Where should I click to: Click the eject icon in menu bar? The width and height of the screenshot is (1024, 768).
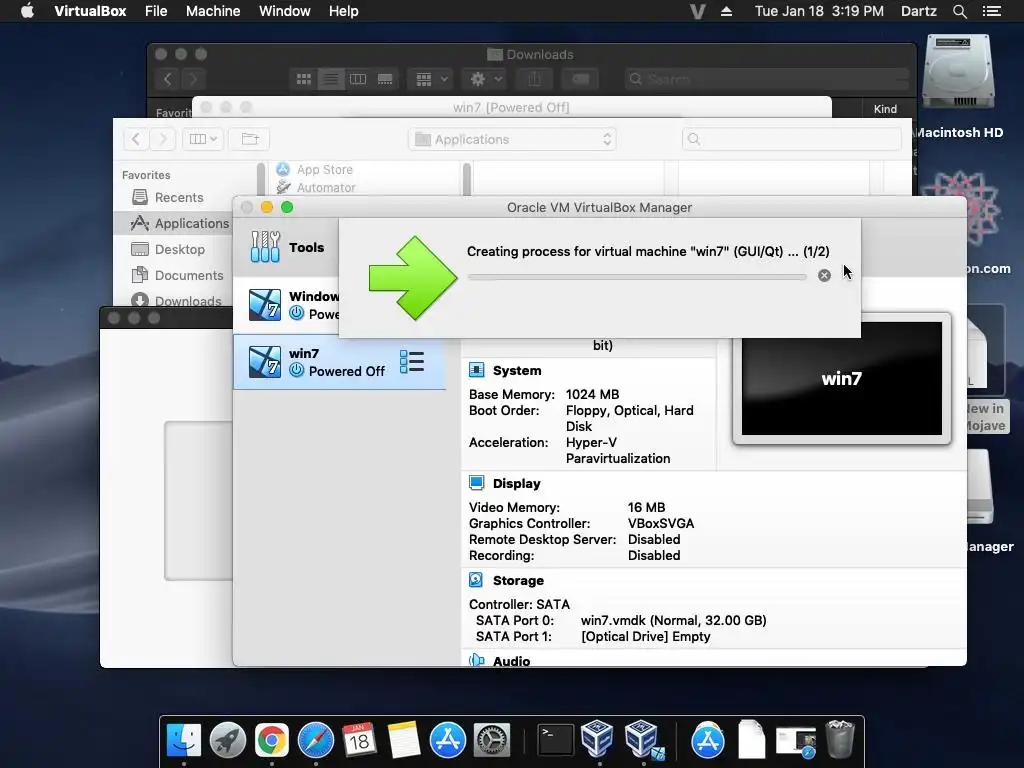pyautogui.click(x=726, y=11)
